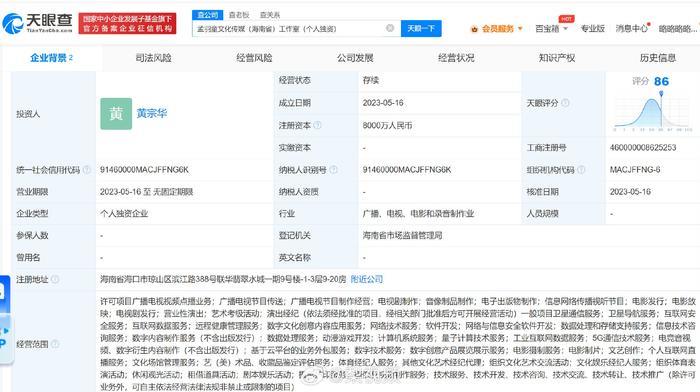Select the credit code 91460000MACJFFNG6K value

click(144, 170)
